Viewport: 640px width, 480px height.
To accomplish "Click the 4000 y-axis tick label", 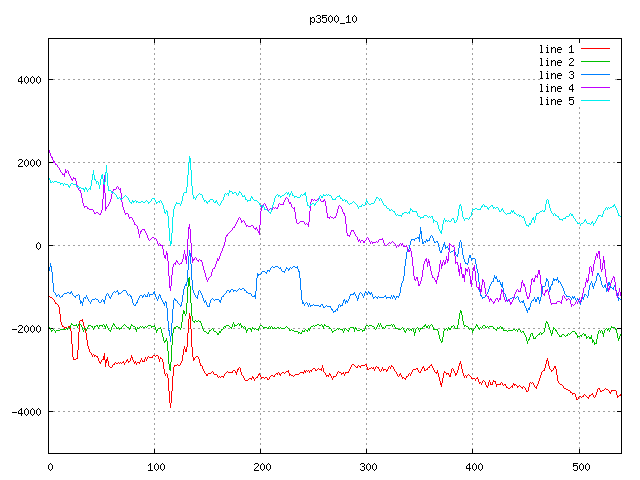I will pyautogui.click(x=28, y=80).
